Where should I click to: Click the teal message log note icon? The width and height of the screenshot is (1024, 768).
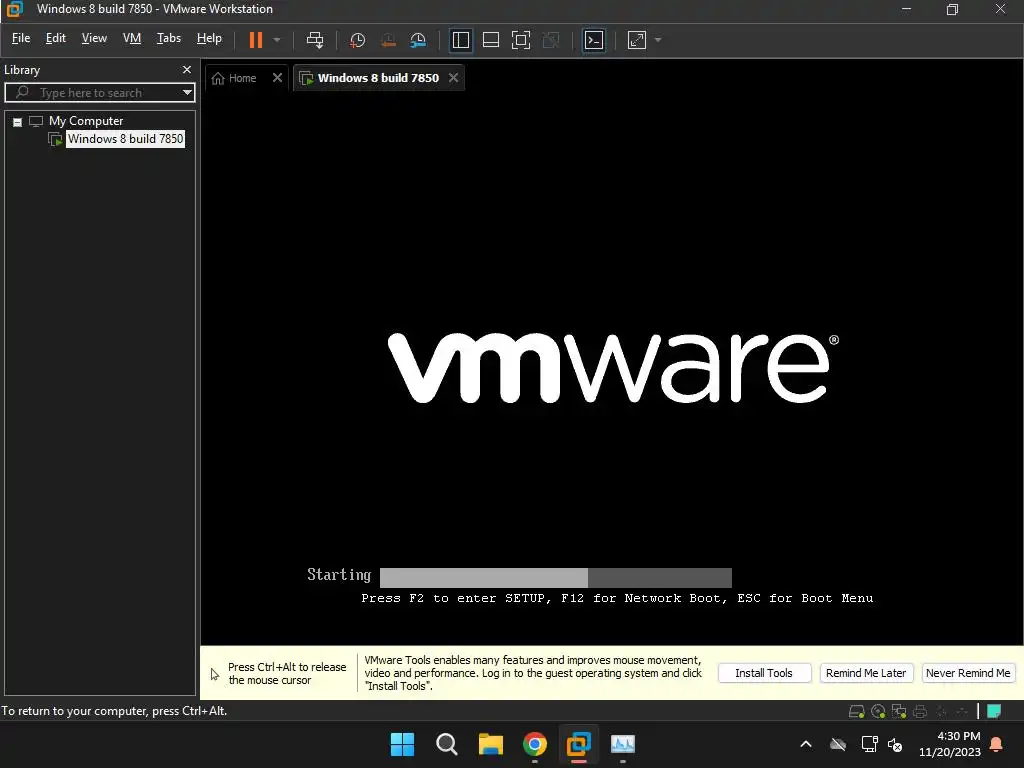[x=994, y=711]
